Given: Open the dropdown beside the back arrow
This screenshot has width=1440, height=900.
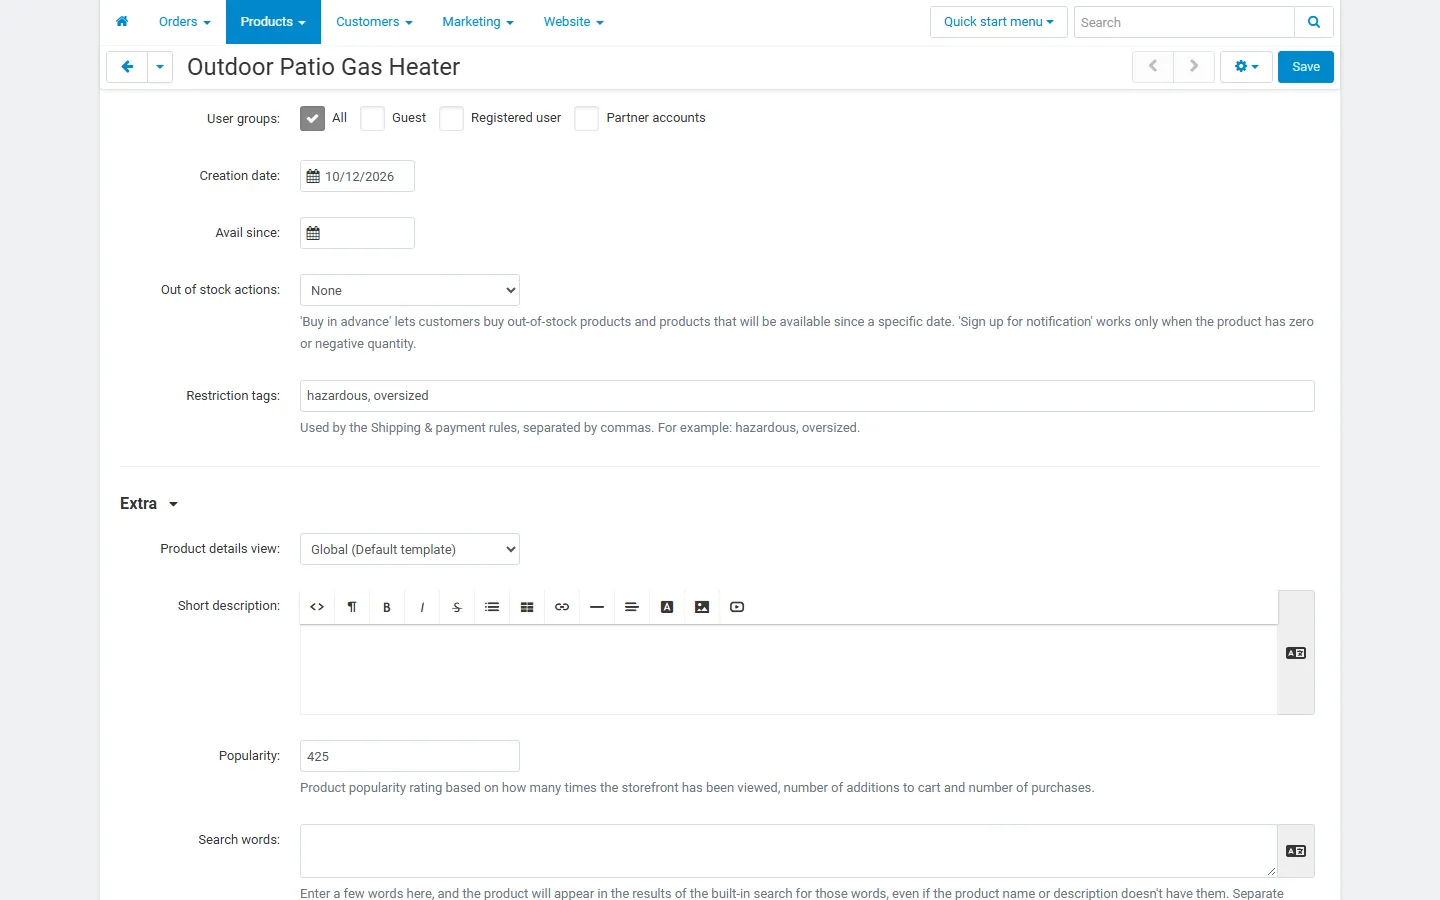Looking at the screenshot, I should click(160, 67).
